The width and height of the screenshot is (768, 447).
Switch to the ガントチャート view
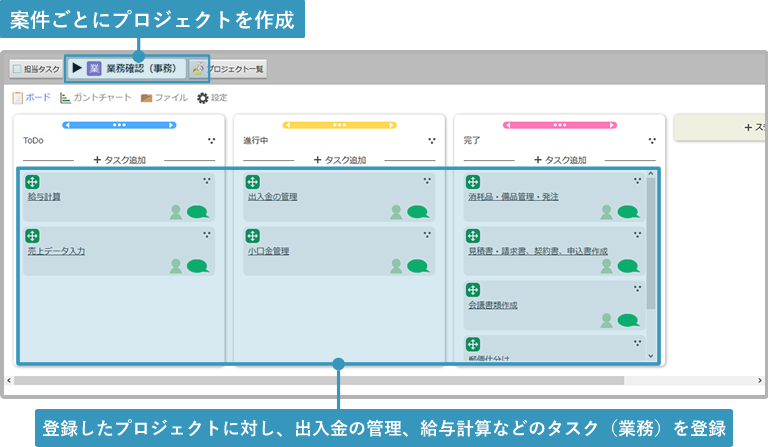tap(96, 97)
